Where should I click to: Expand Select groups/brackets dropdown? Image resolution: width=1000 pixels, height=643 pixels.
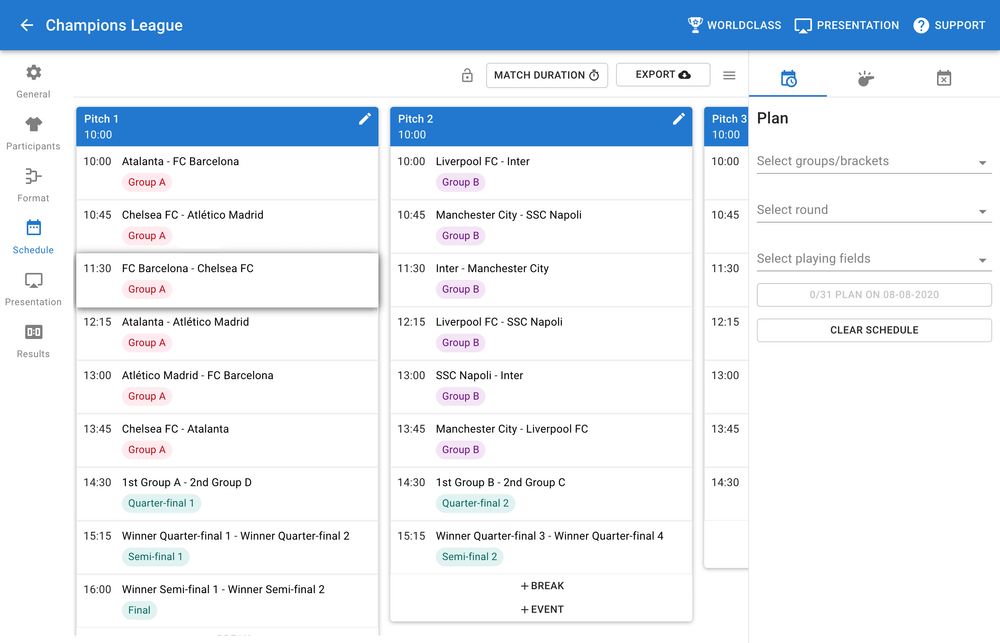pos(874,161)
